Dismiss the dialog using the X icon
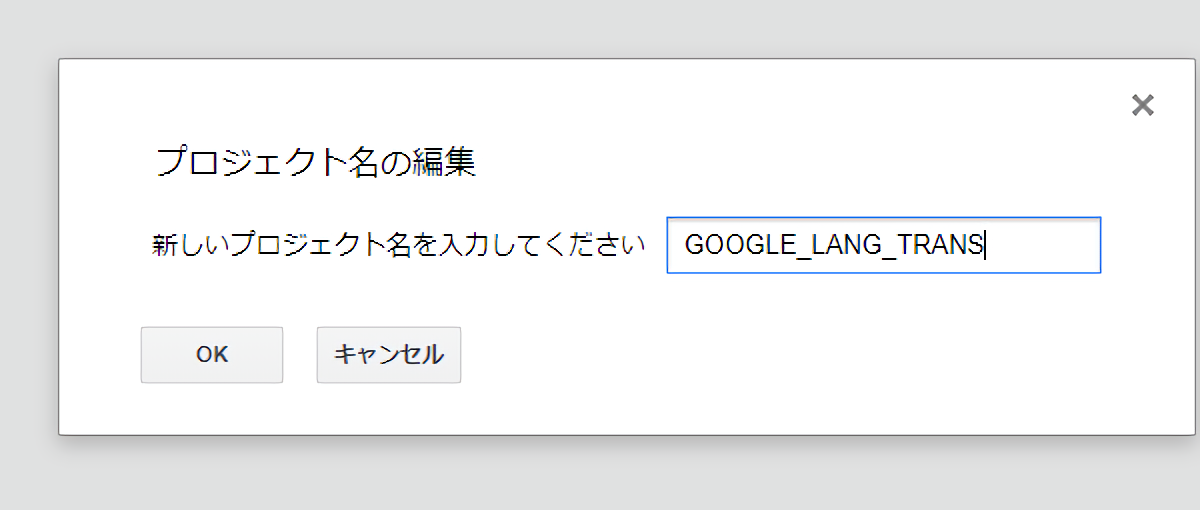 coord(1142,105)
